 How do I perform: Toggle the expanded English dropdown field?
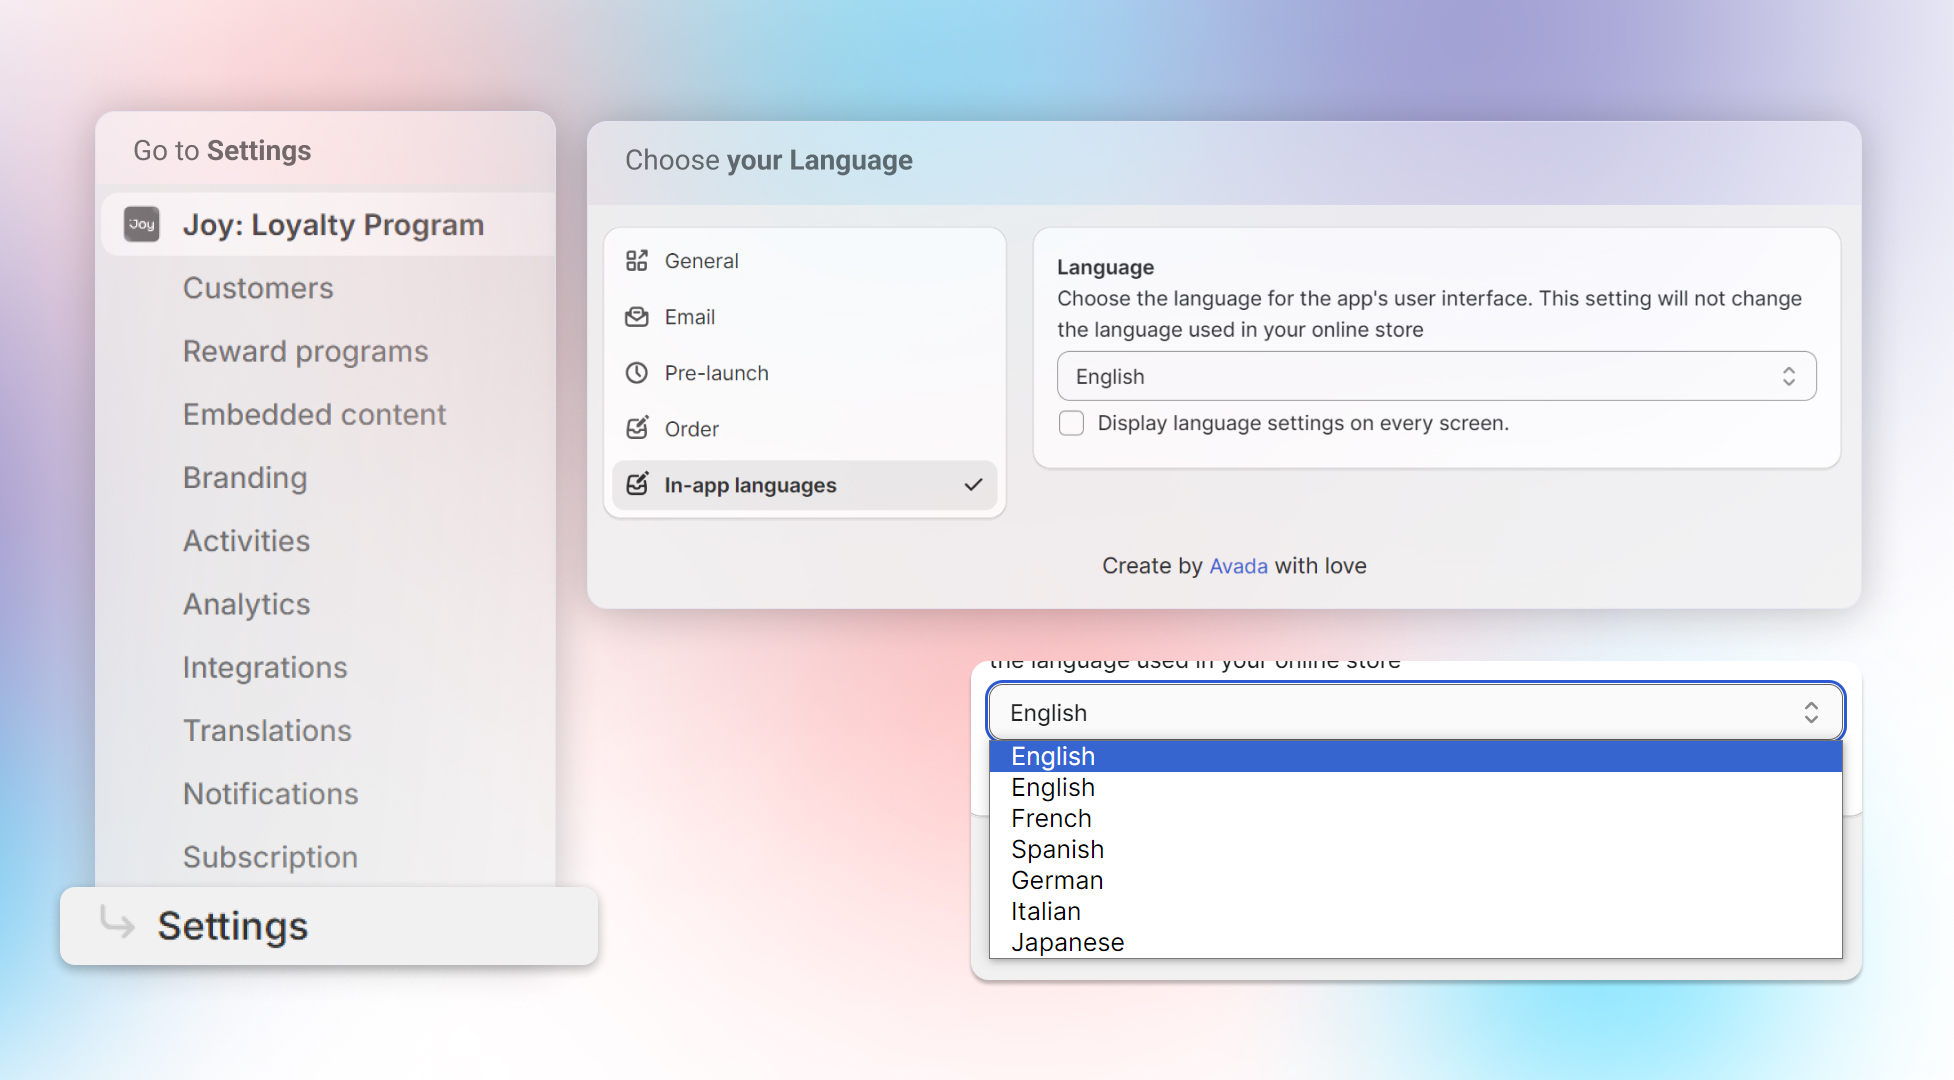pos(1414,712)
